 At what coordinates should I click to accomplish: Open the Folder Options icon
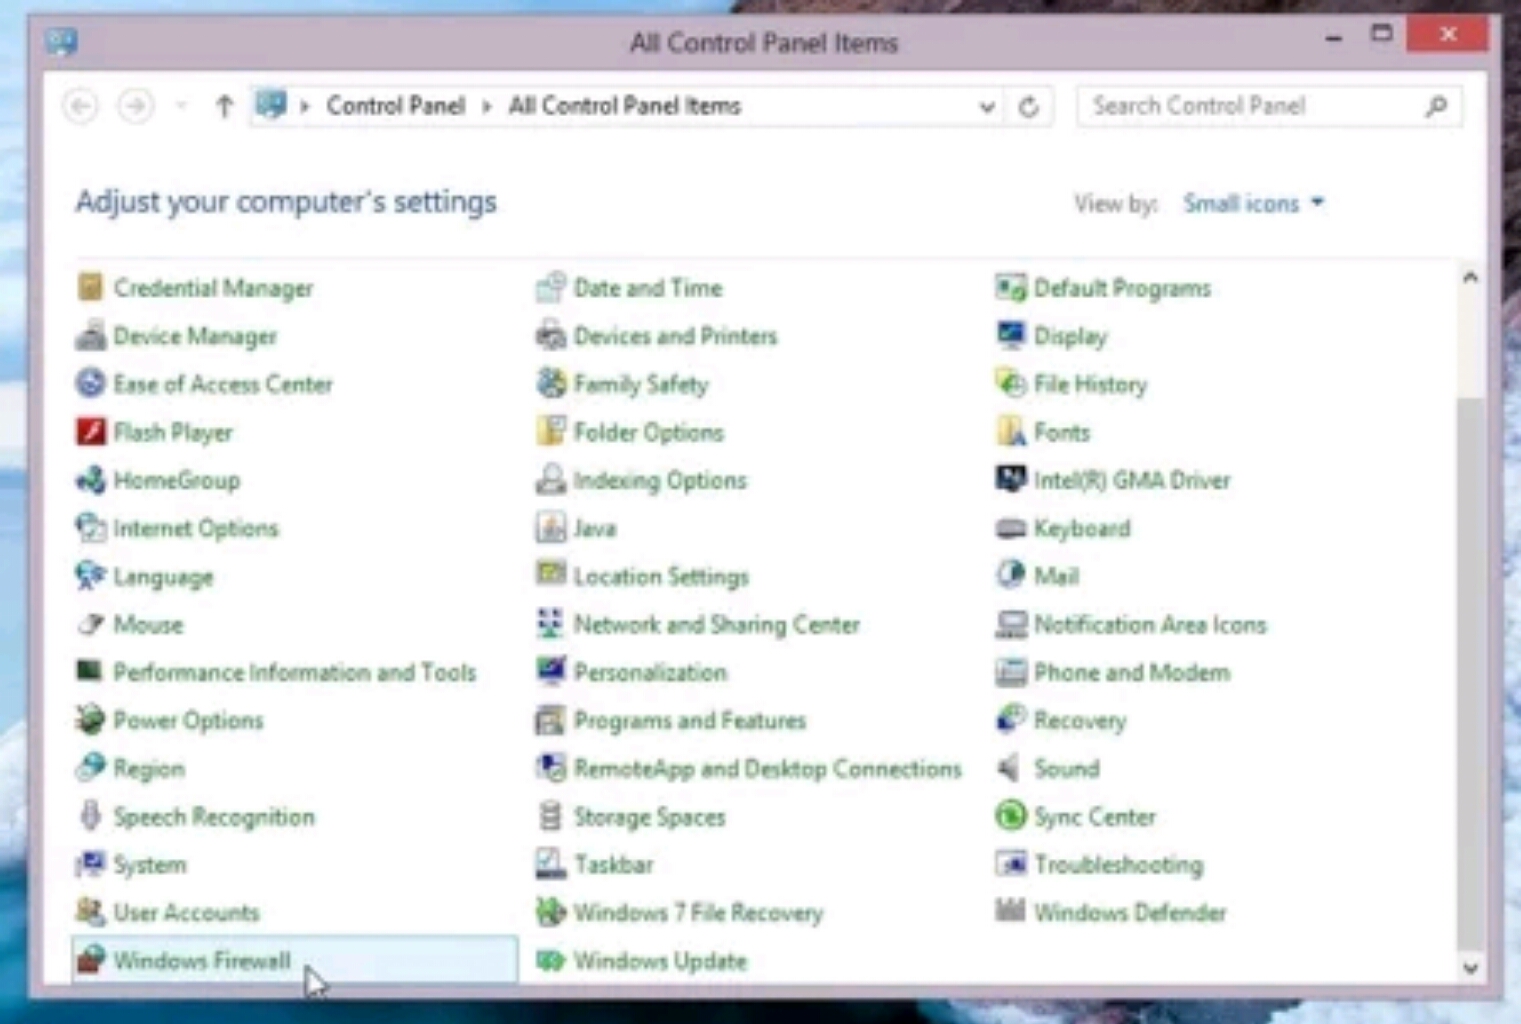click(x=550, y=432)
